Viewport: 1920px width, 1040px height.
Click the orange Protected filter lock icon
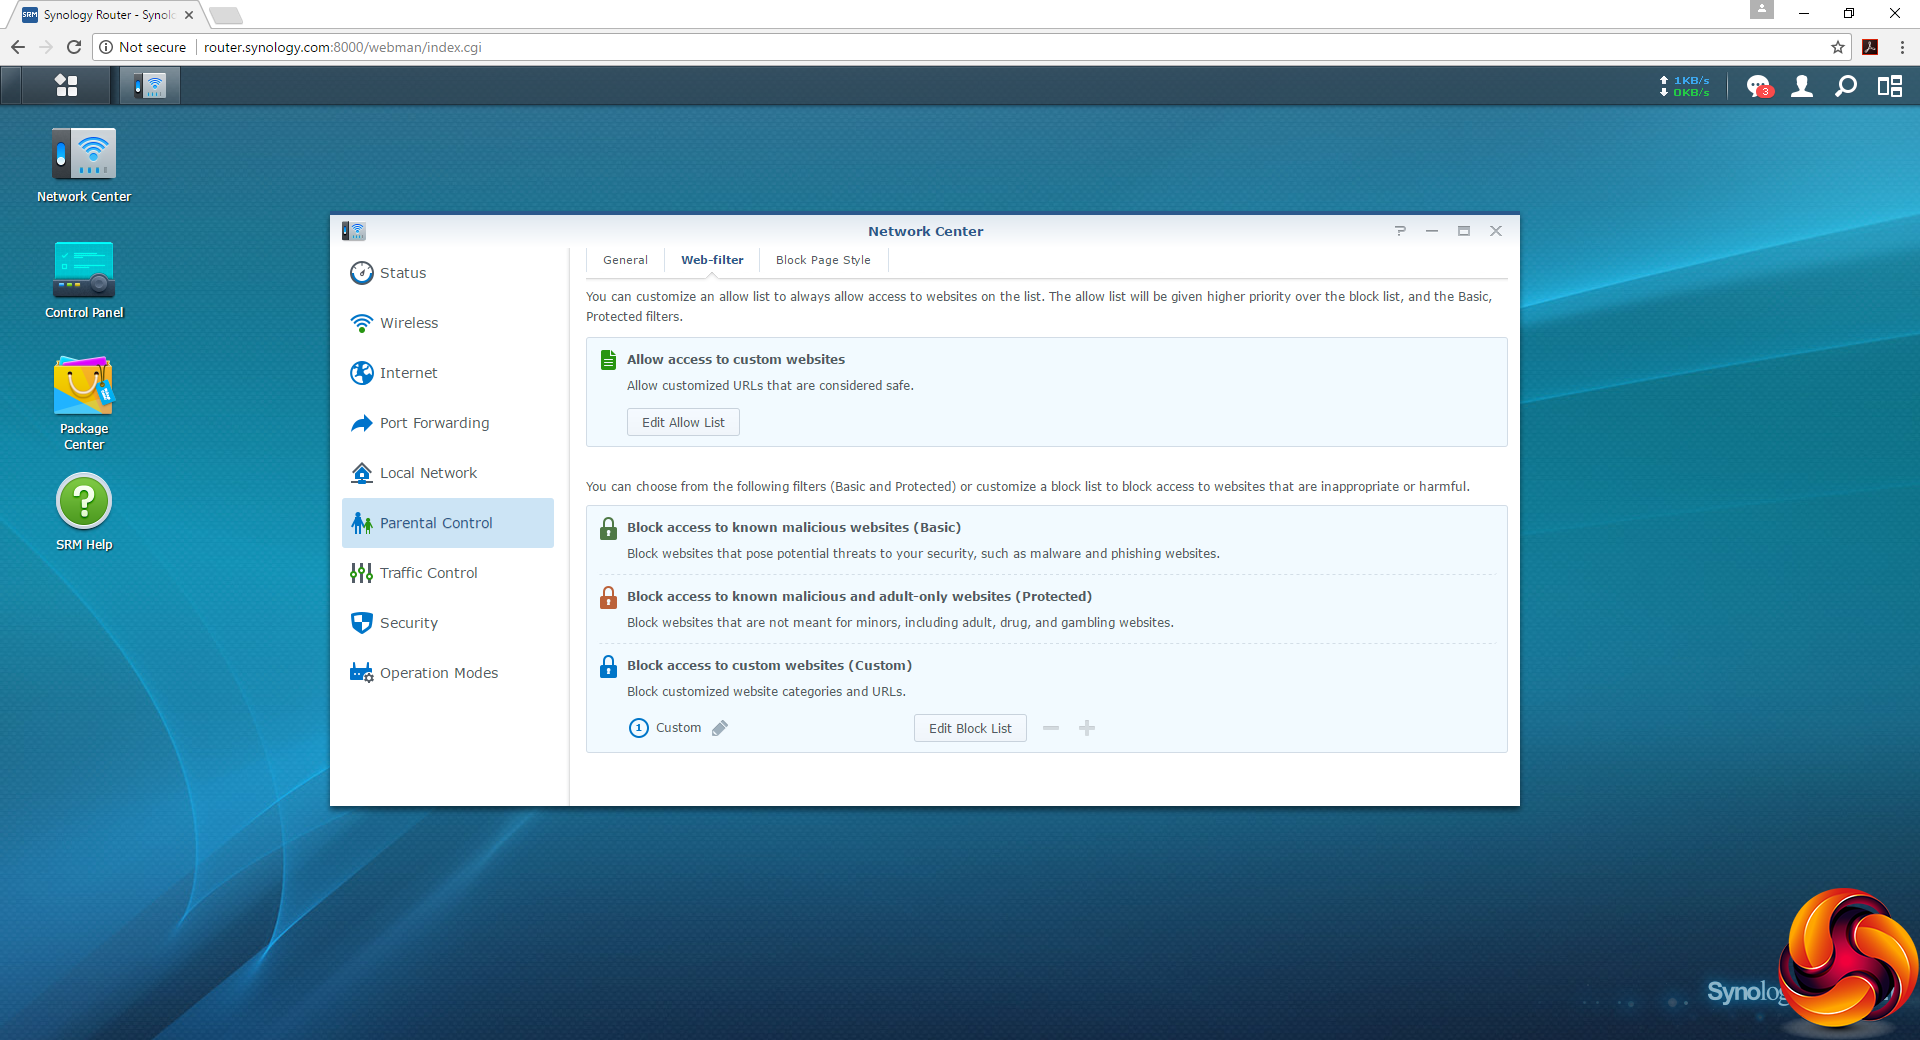(x=608, y=597)
